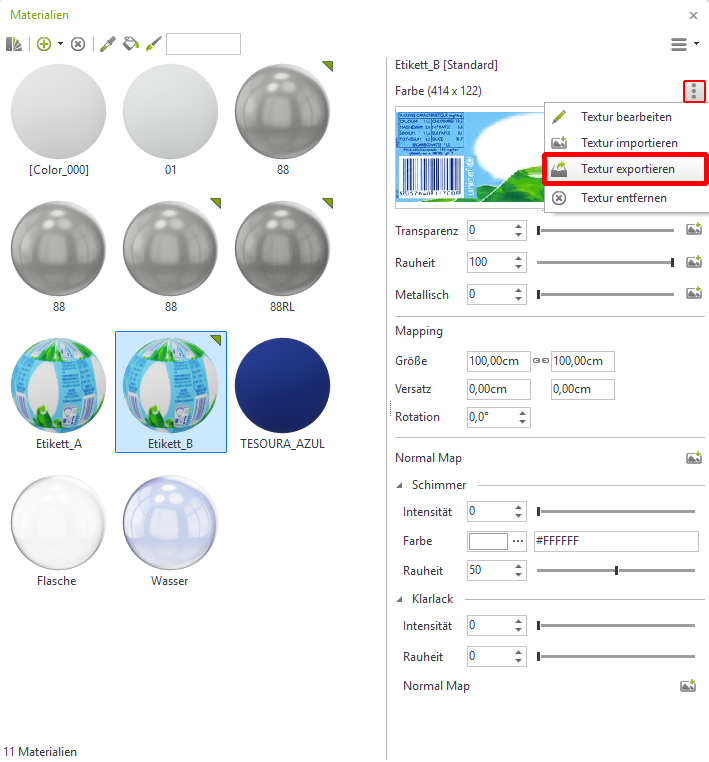709x762 pixels.
Task: Open the material library icon
Action: 14,44
